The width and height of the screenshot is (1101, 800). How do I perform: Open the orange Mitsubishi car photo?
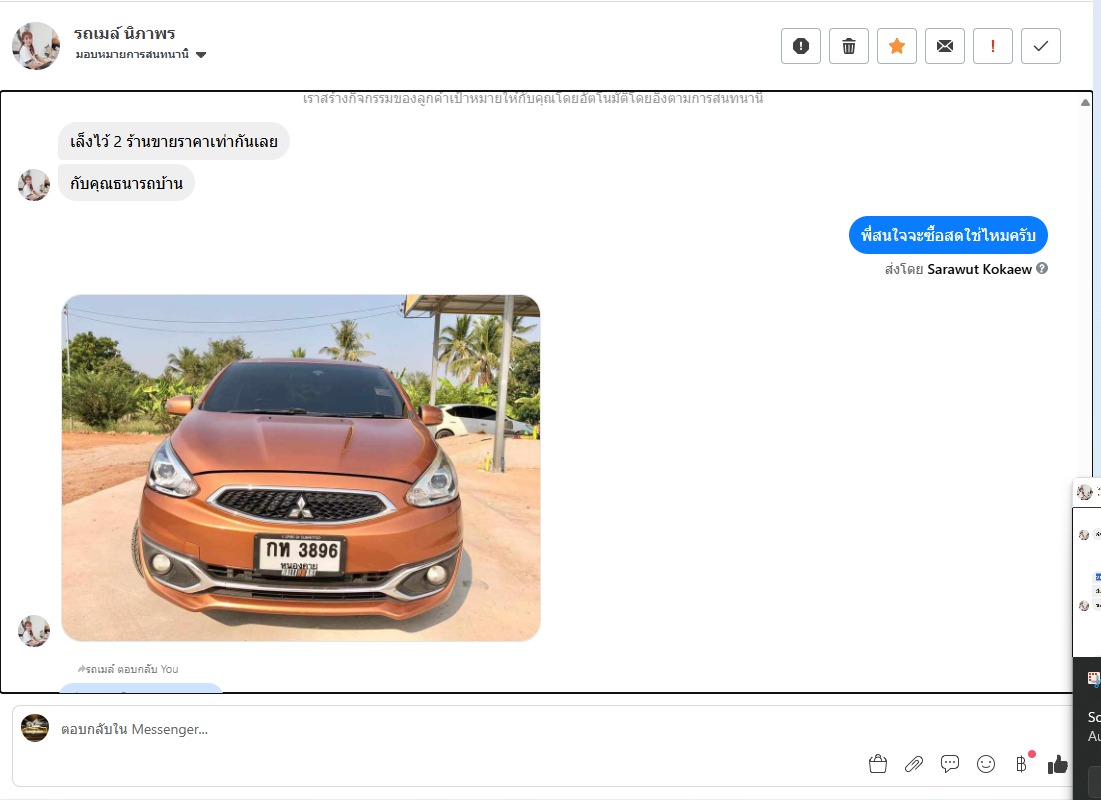301,467
